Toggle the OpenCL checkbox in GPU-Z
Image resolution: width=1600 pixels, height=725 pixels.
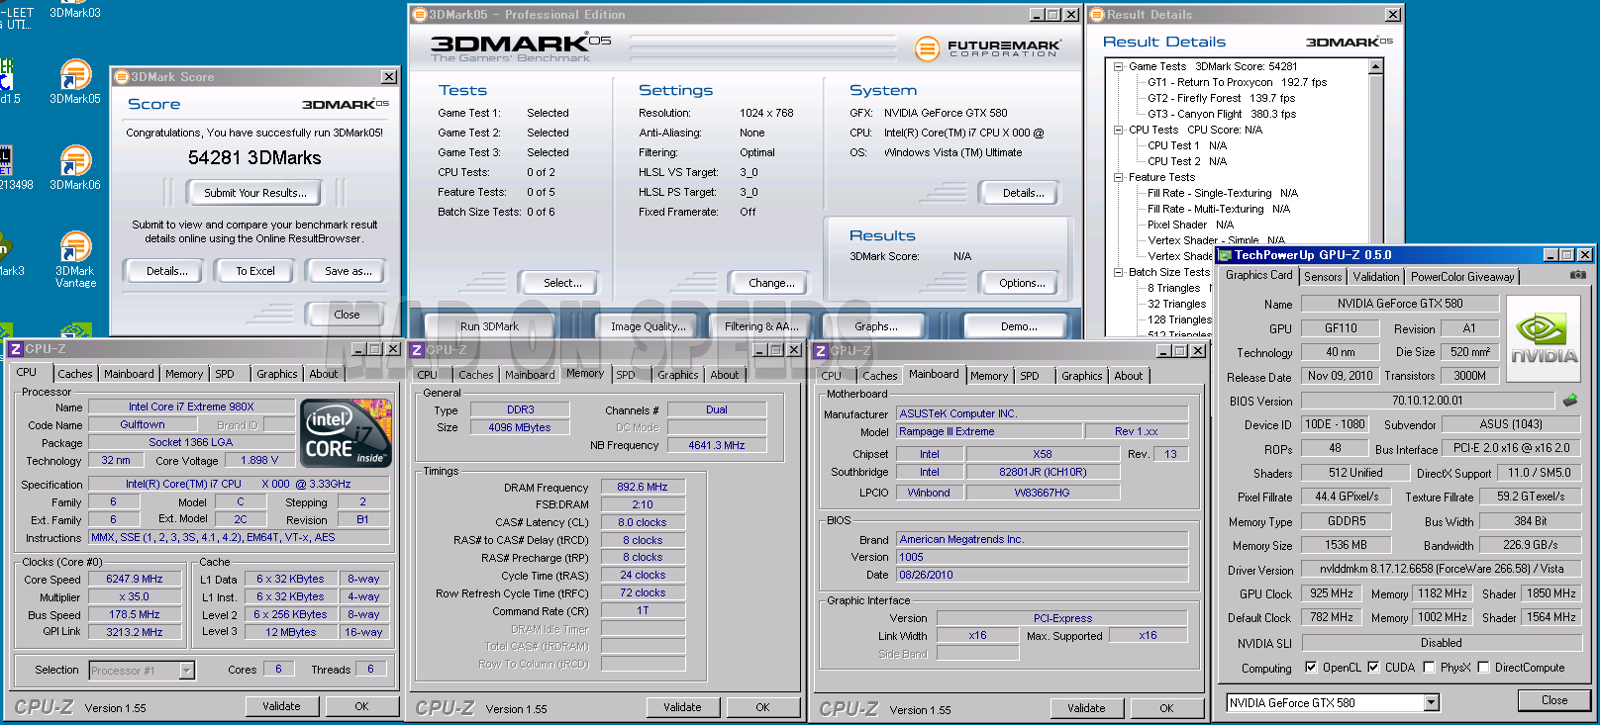click(1311, 667)
